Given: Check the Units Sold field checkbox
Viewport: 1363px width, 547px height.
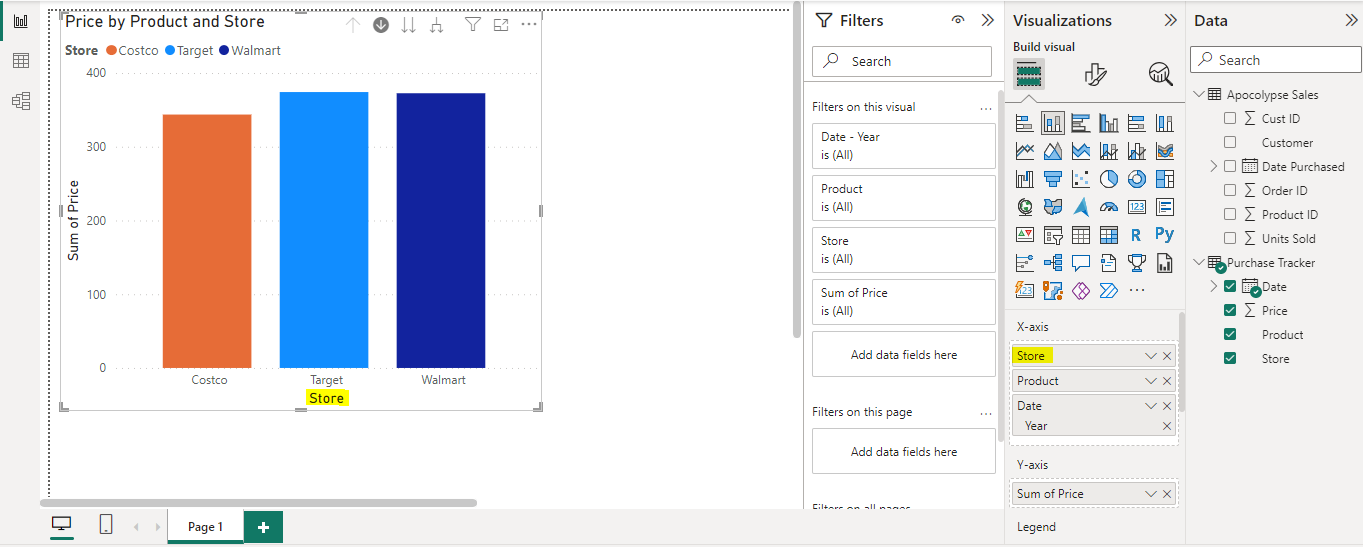Looking at the screenshot, I should [1230, 238].
